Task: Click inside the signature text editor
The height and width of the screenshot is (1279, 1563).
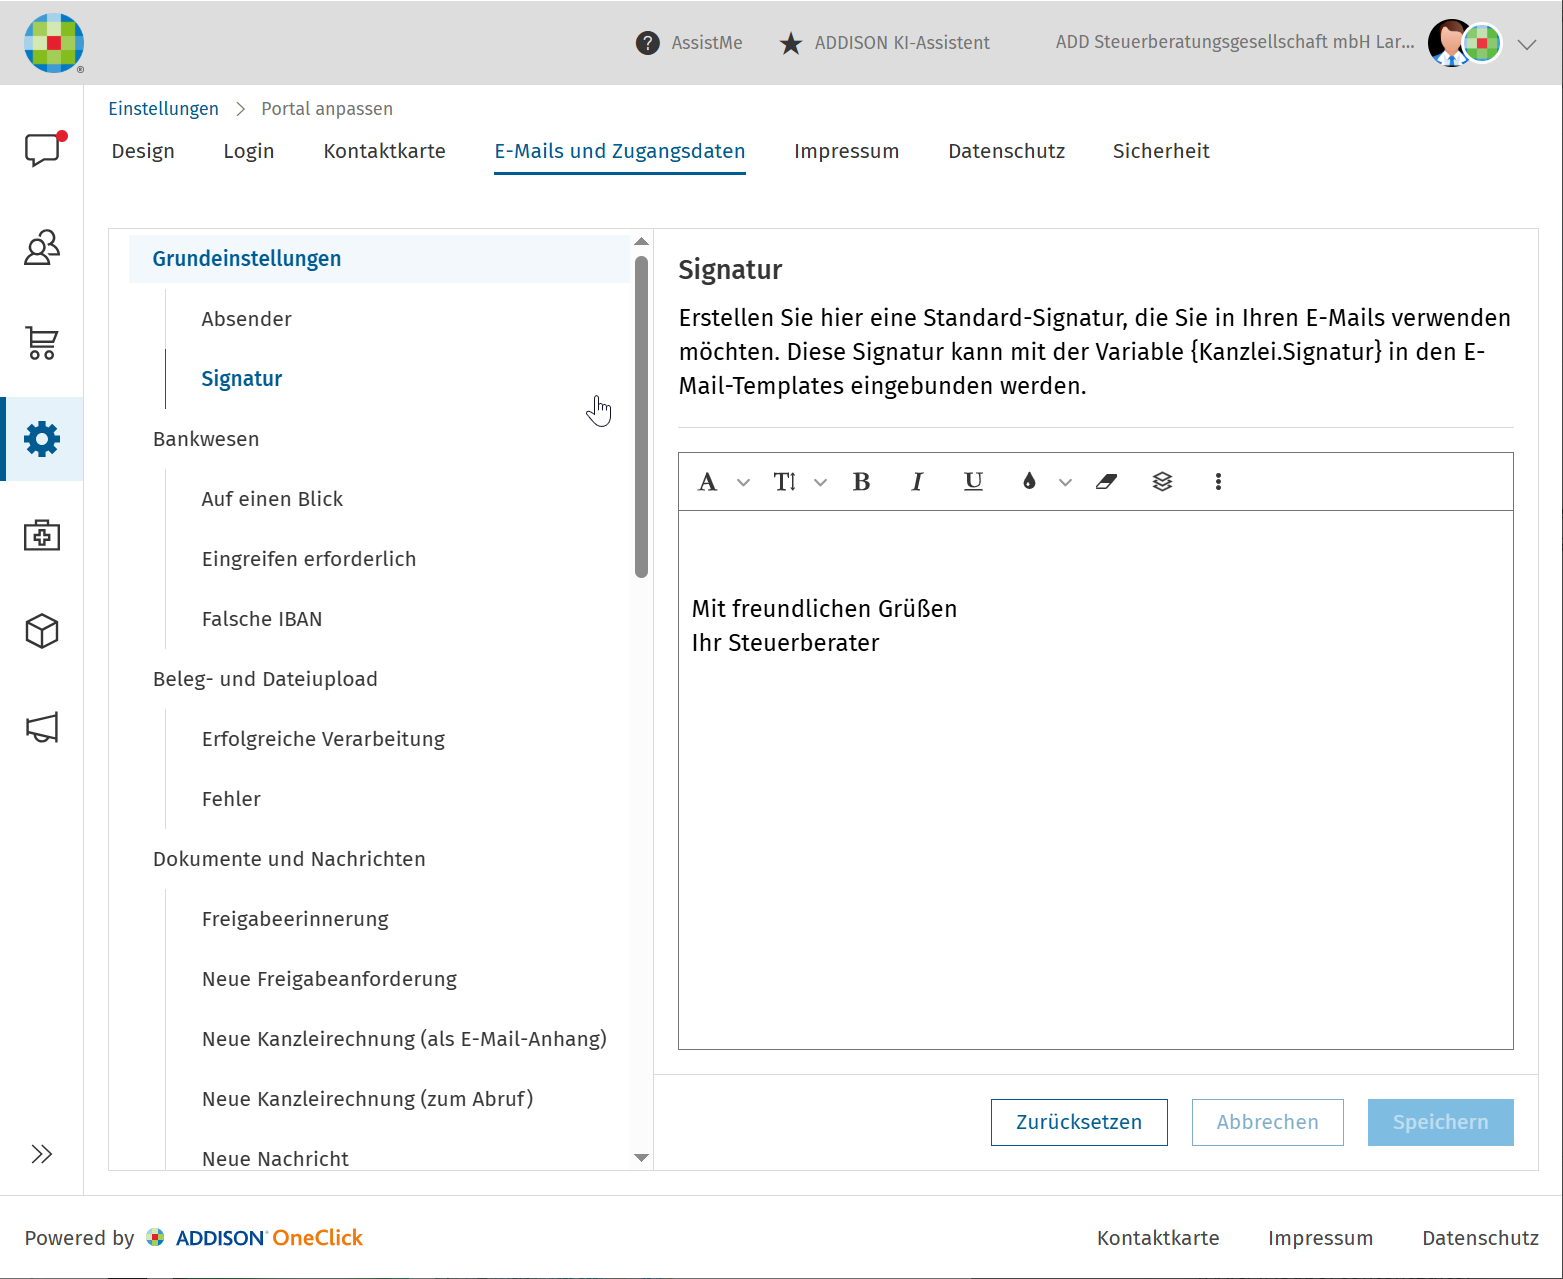Action: coord(1096,780)
